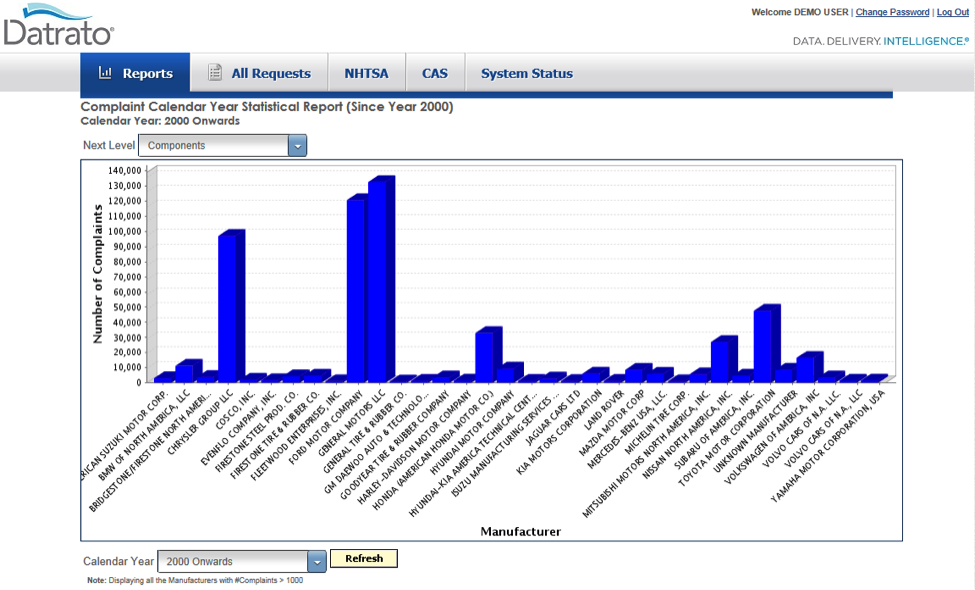Click the 'COSCO, INC.' axis label

235,410
